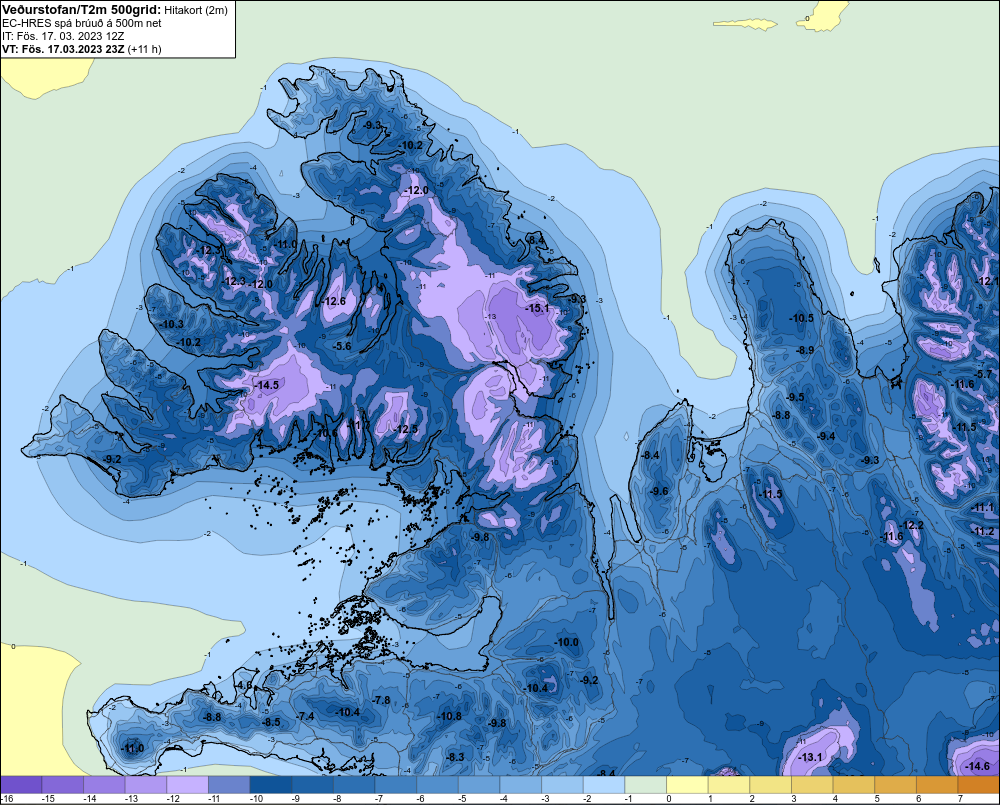Click the legend scale value 7
This screenshot has width=1000, height=805.
pyautogui.click(x=960, y=799)
